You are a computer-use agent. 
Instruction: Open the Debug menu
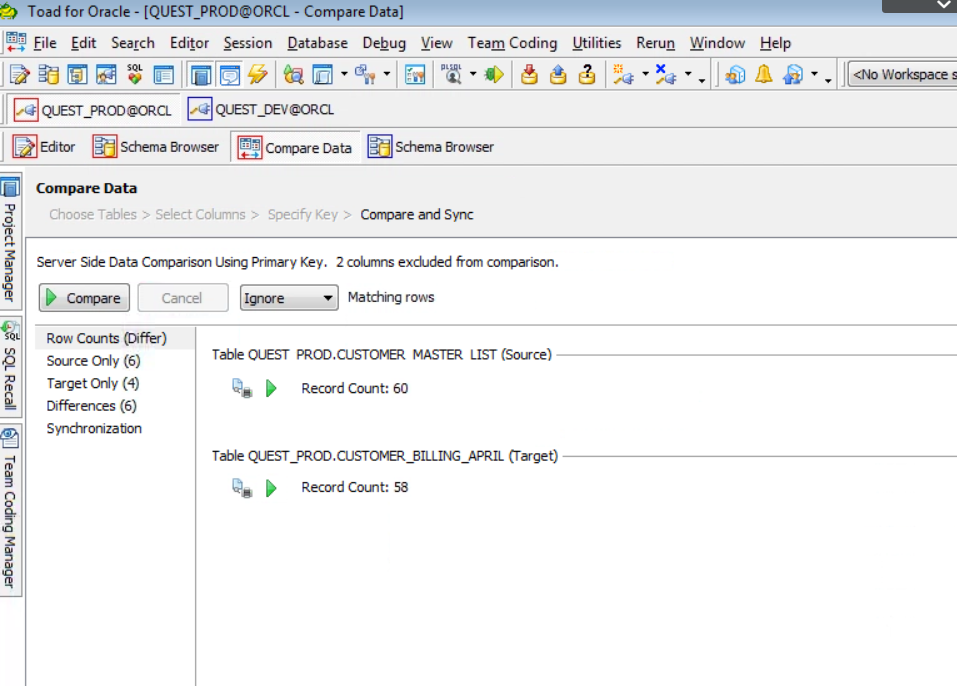point(385,43)
